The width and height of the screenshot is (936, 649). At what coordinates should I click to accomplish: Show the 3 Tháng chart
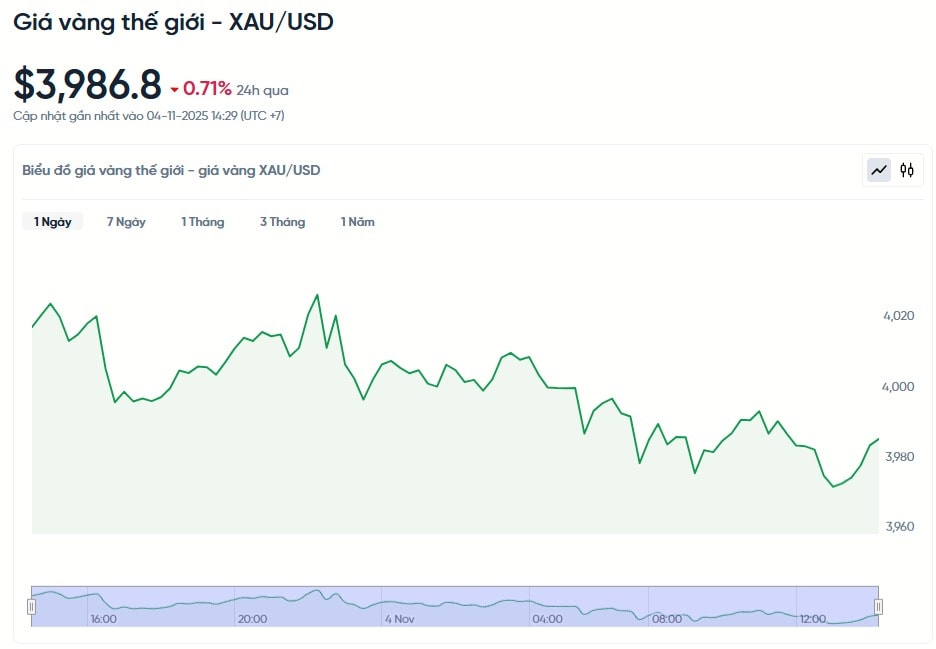pyautogui.click(x=282, y=222)
